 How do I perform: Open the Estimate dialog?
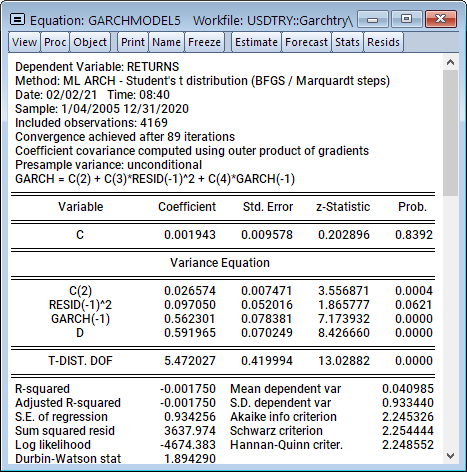pyautogui.click(x=256, y=42)
